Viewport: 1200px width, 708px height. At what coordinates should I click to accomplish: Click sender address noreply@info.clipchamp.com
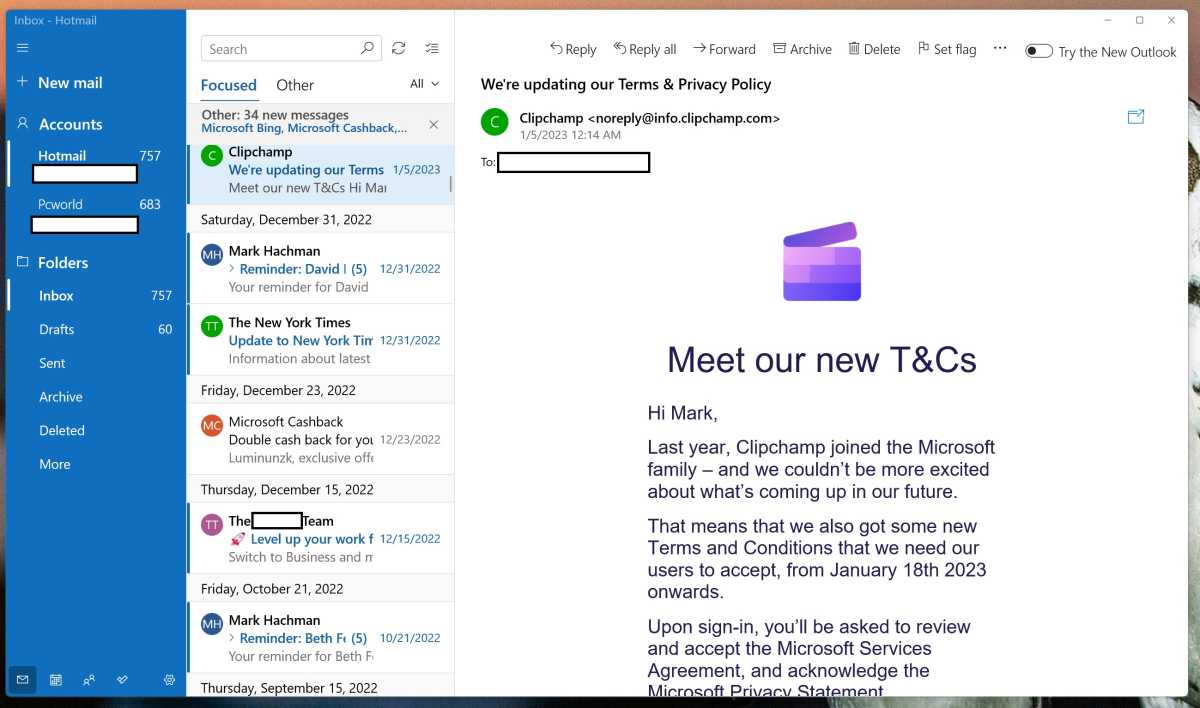(684, 118)
